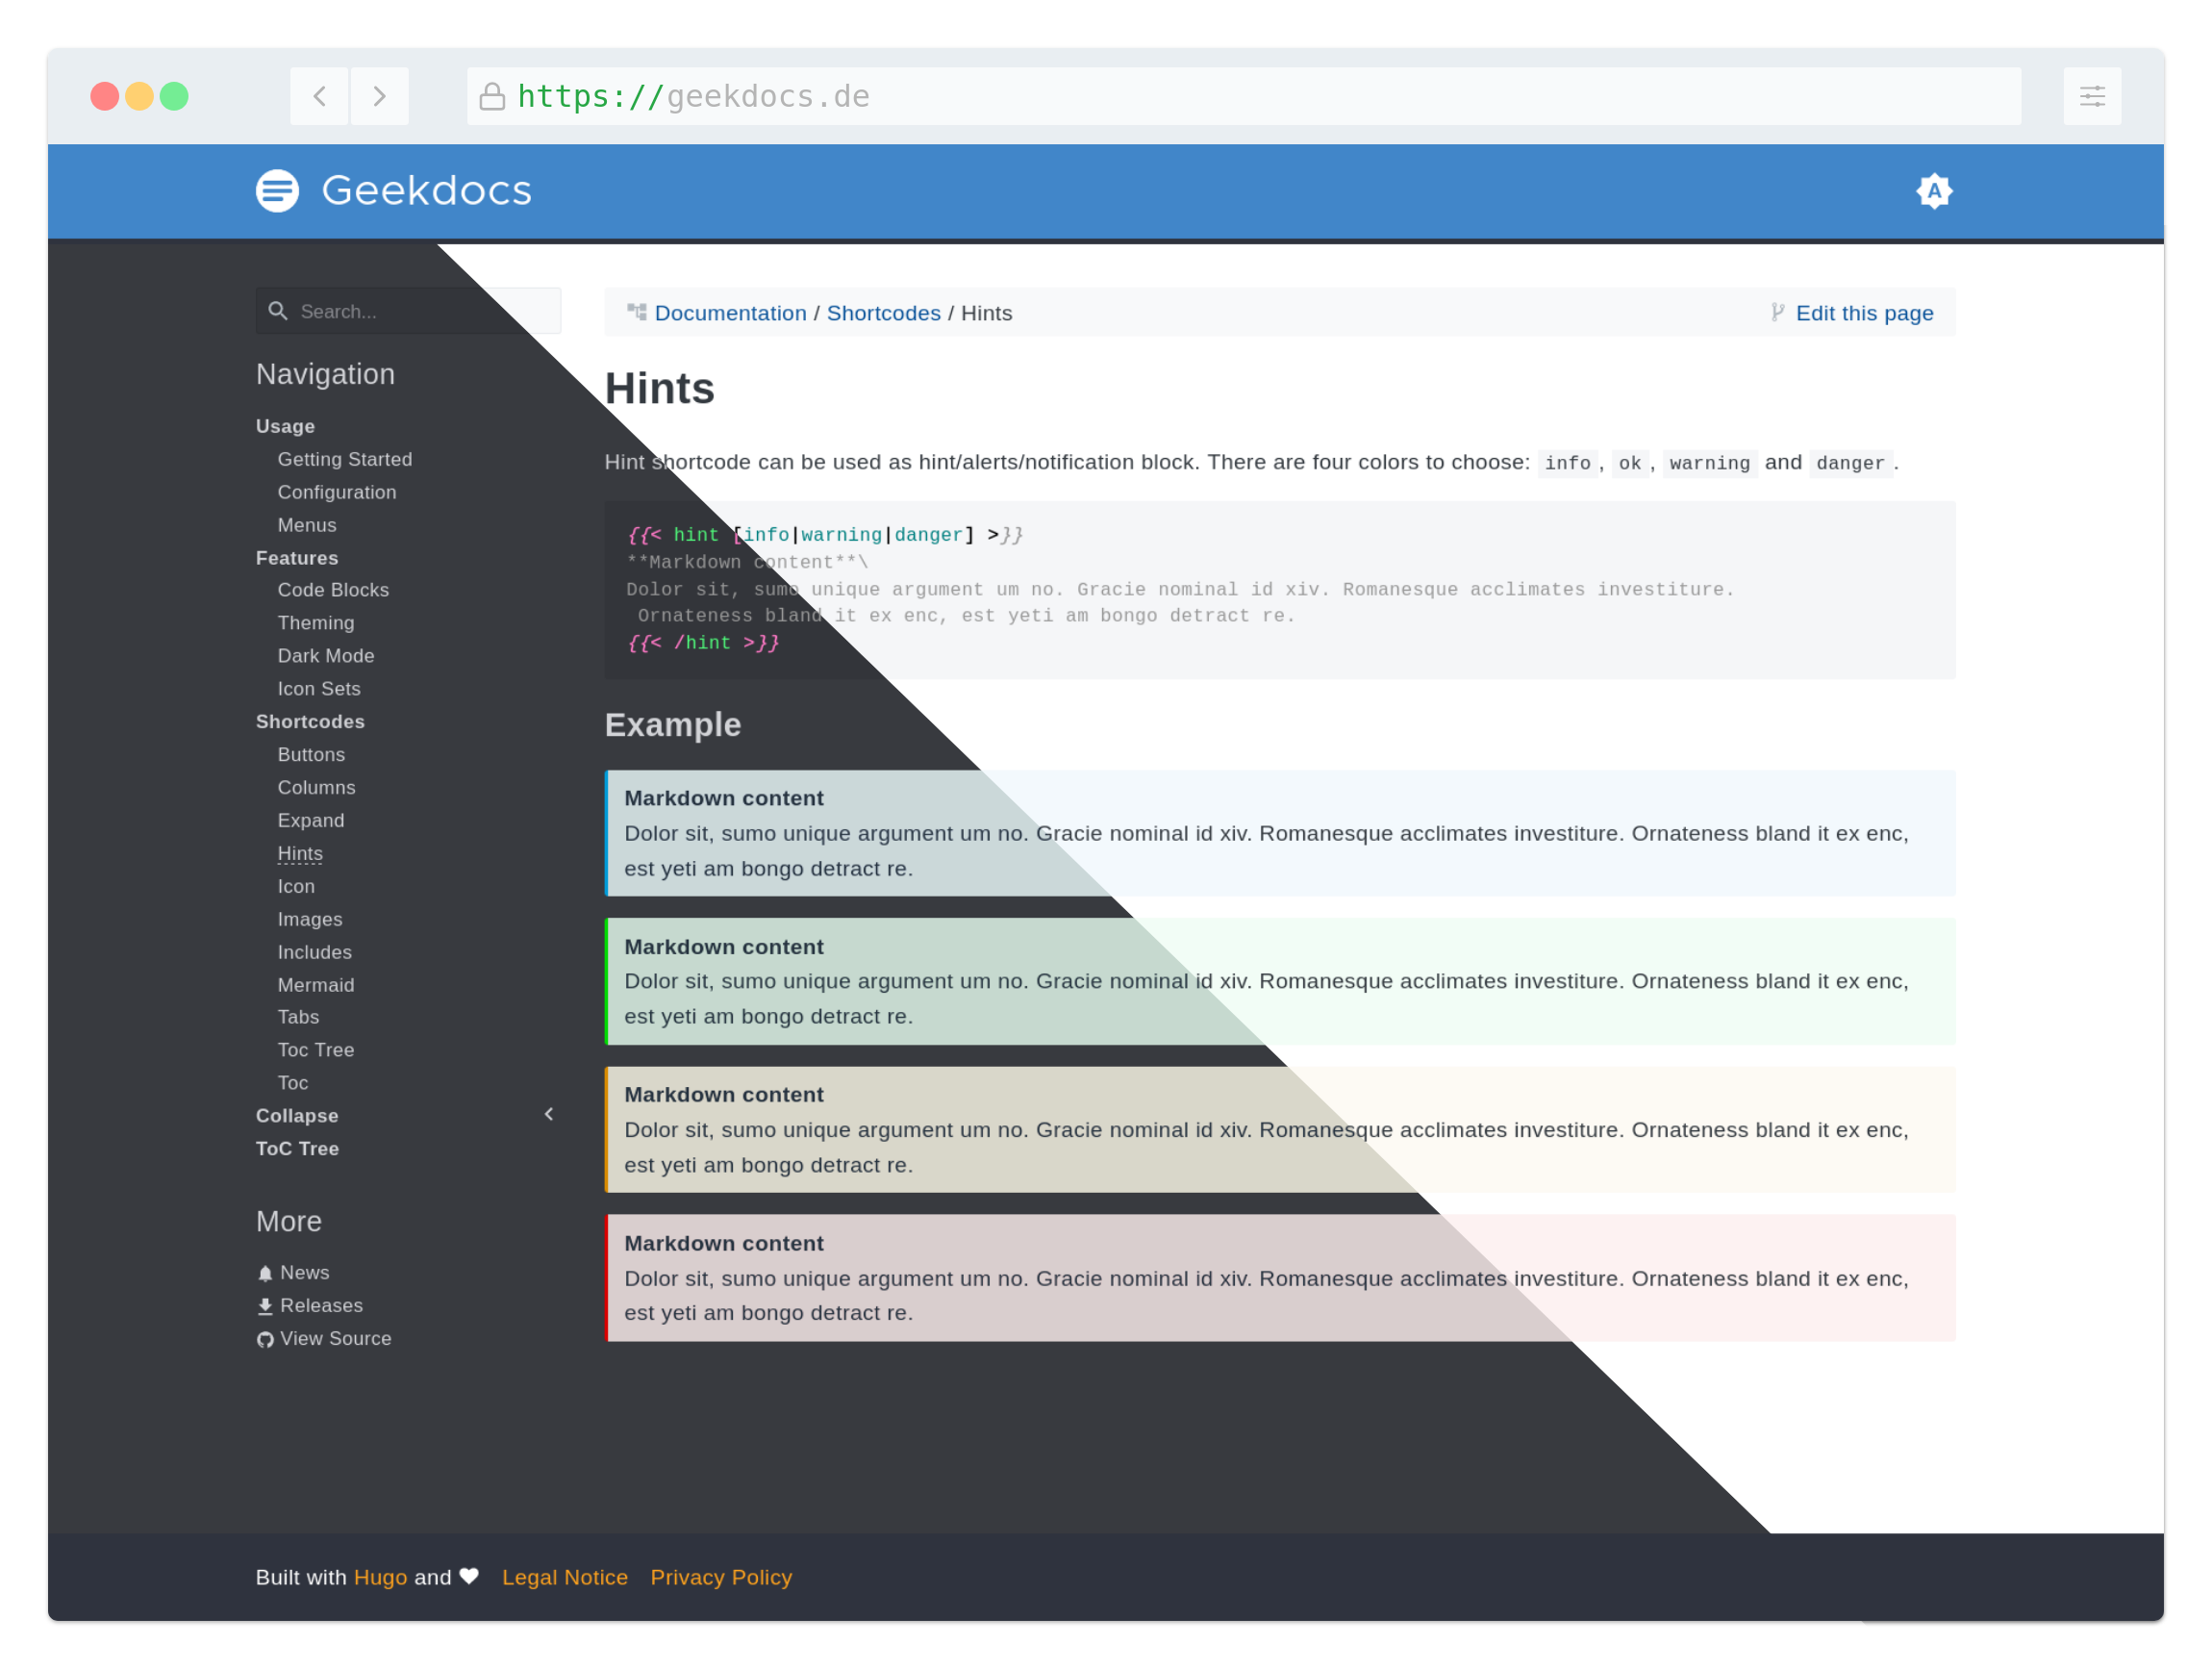Expand the Collapse section in navigation

[548, 1115]
